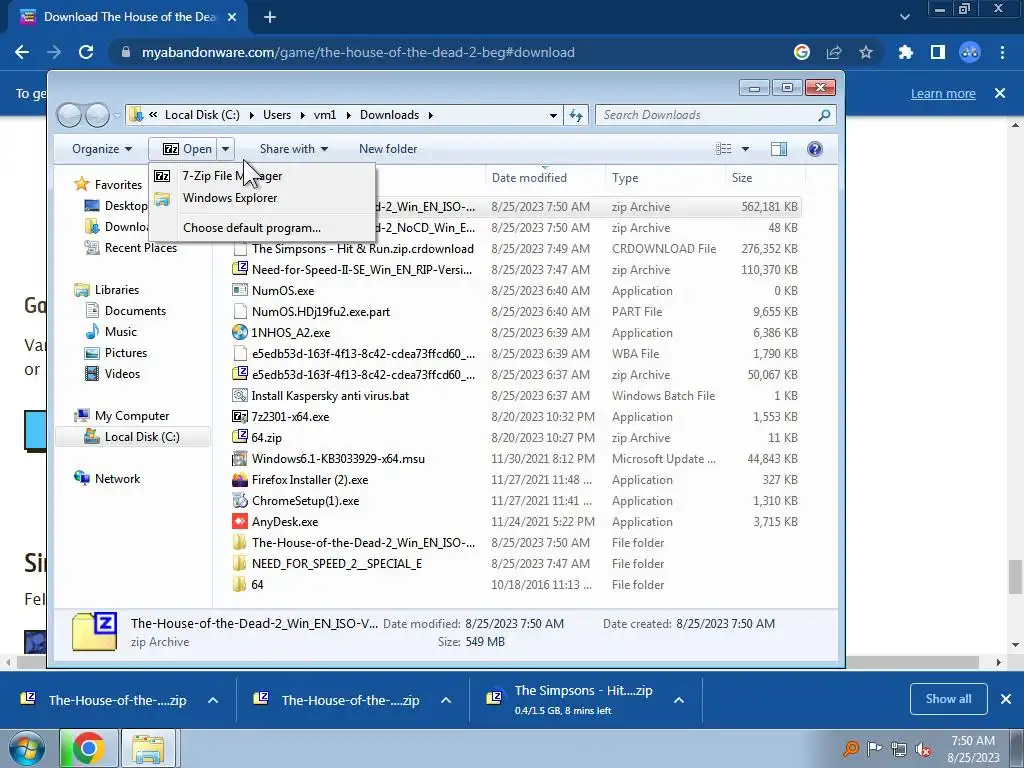Open the Windows Start menu
Image resolution: width=1024 pixels, height=768 pixels.
pyautogui.click(x=26, y=749)
